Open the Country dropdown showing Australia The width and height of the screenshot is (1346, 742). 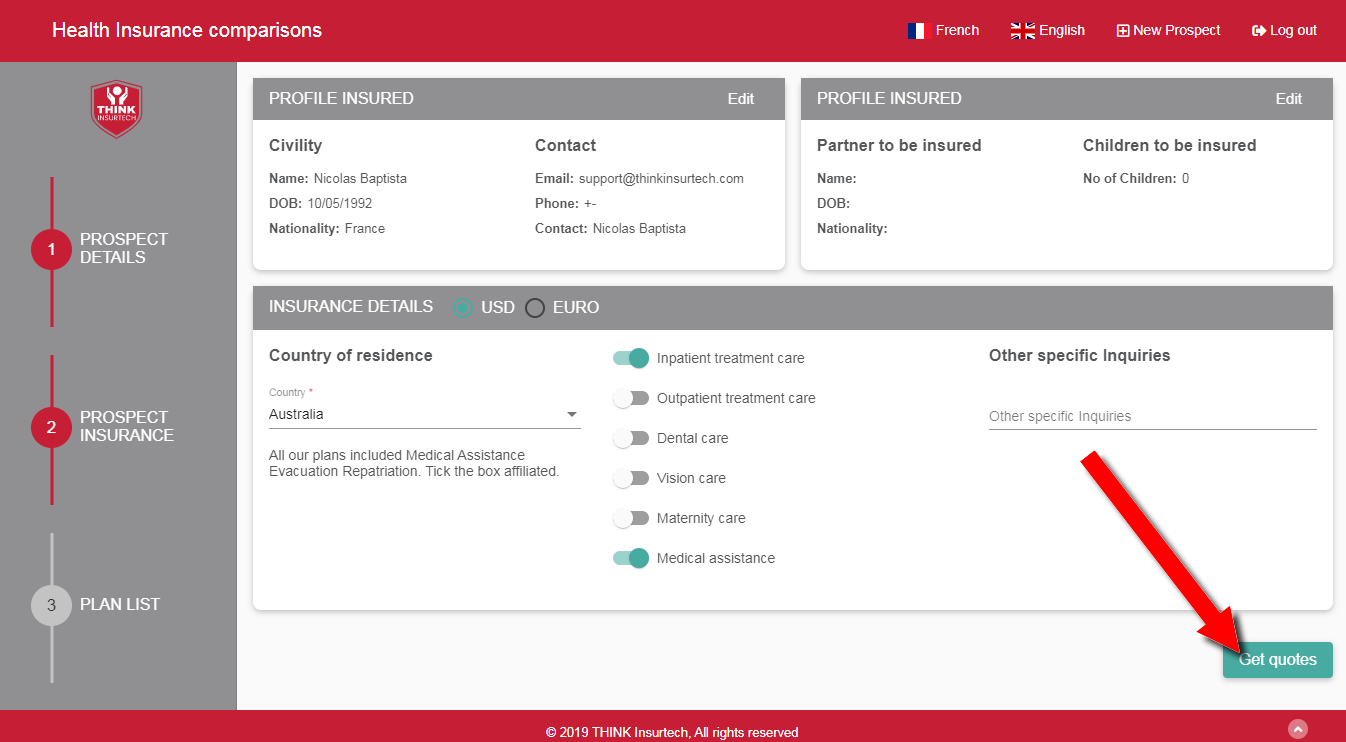pos(424,414)
